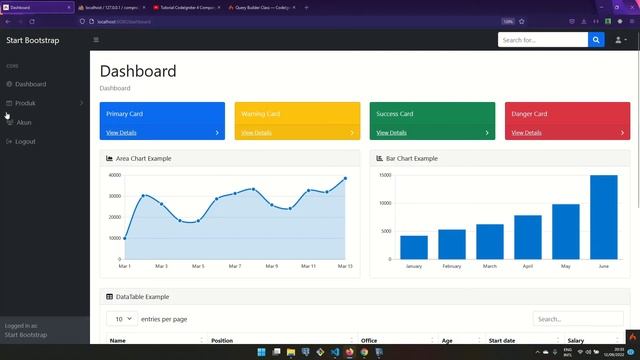Expand the Produk sidebar menu
Viewport: 640px width, 360px height.
[45, 103]
